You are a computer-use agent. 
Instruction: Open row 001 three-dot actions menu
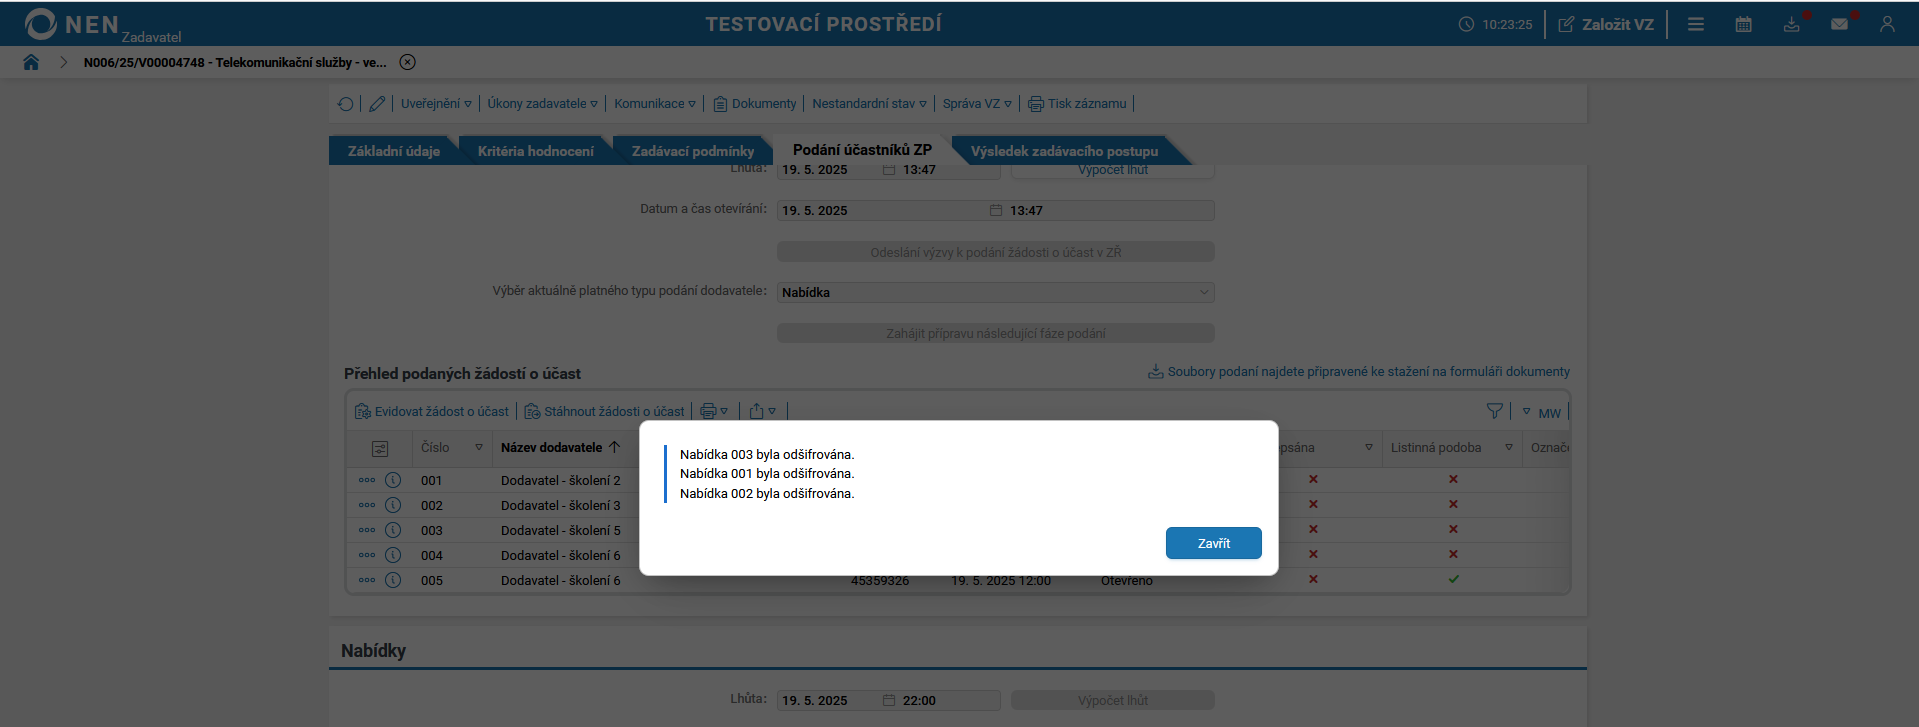[x=367, y=480]
